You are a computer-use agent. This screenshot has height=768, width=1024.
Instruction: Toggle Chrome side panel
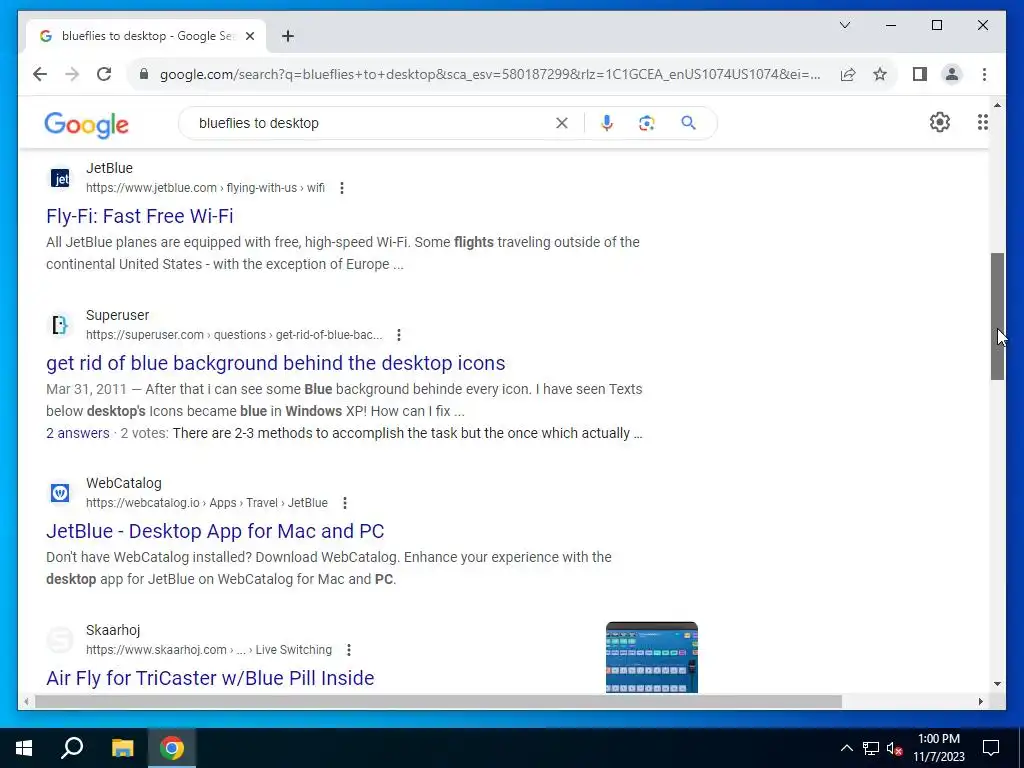920,74
